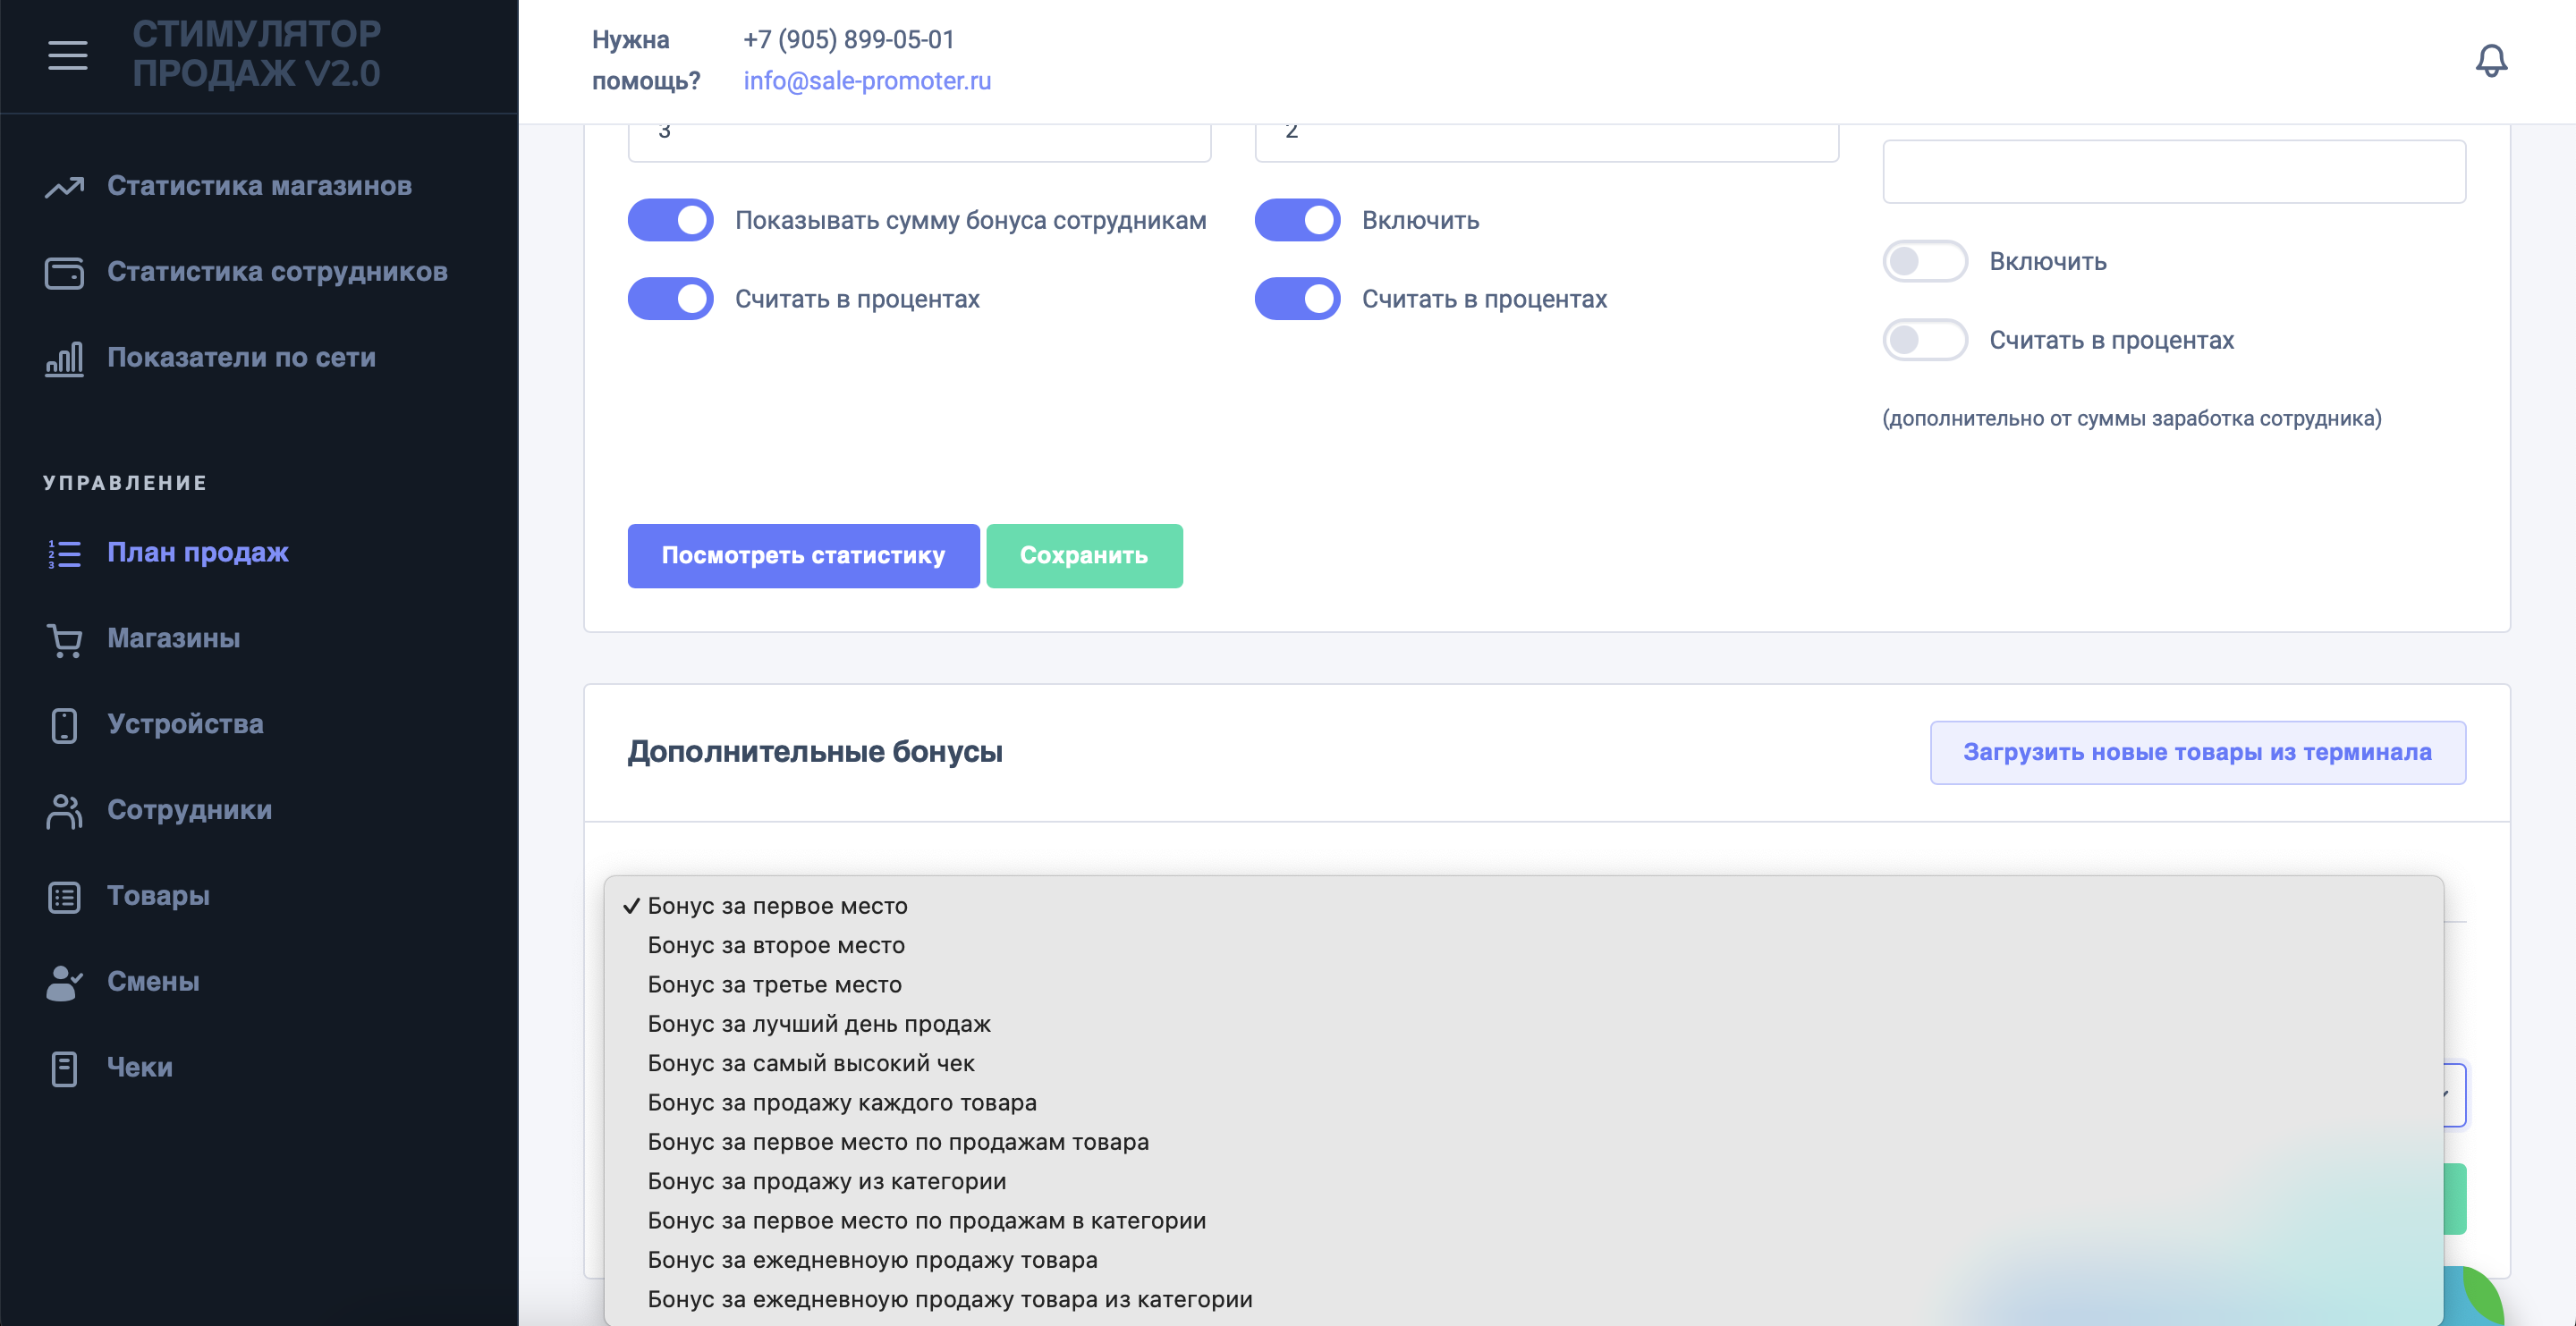Click the Чеки receipt icon
The width and height of the screenshot is (2576, 1326).
click(64, 1068)
